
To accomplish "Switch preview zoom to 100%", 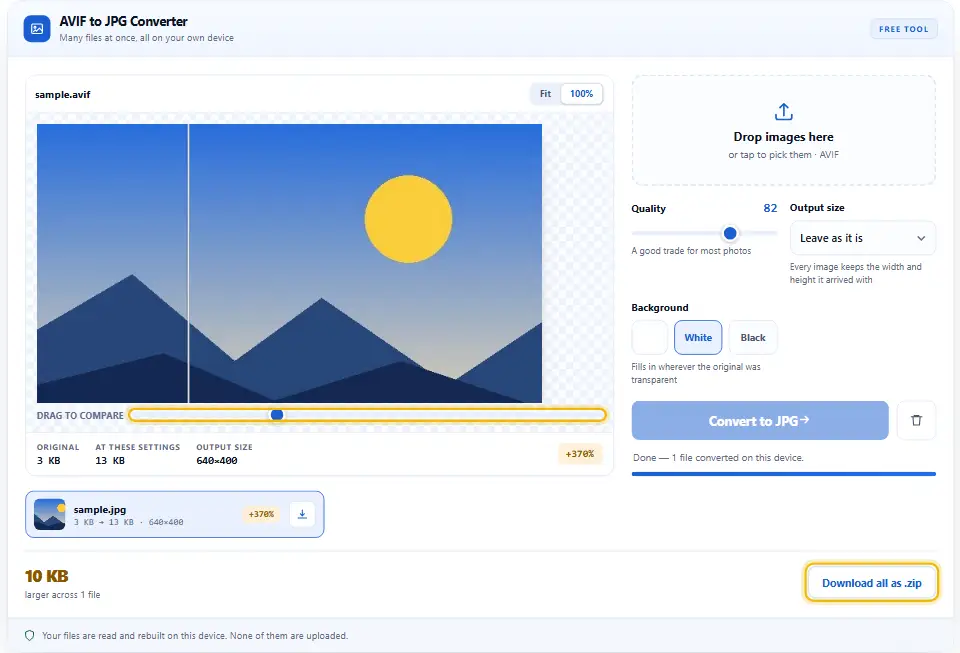I will coord(582,94).
